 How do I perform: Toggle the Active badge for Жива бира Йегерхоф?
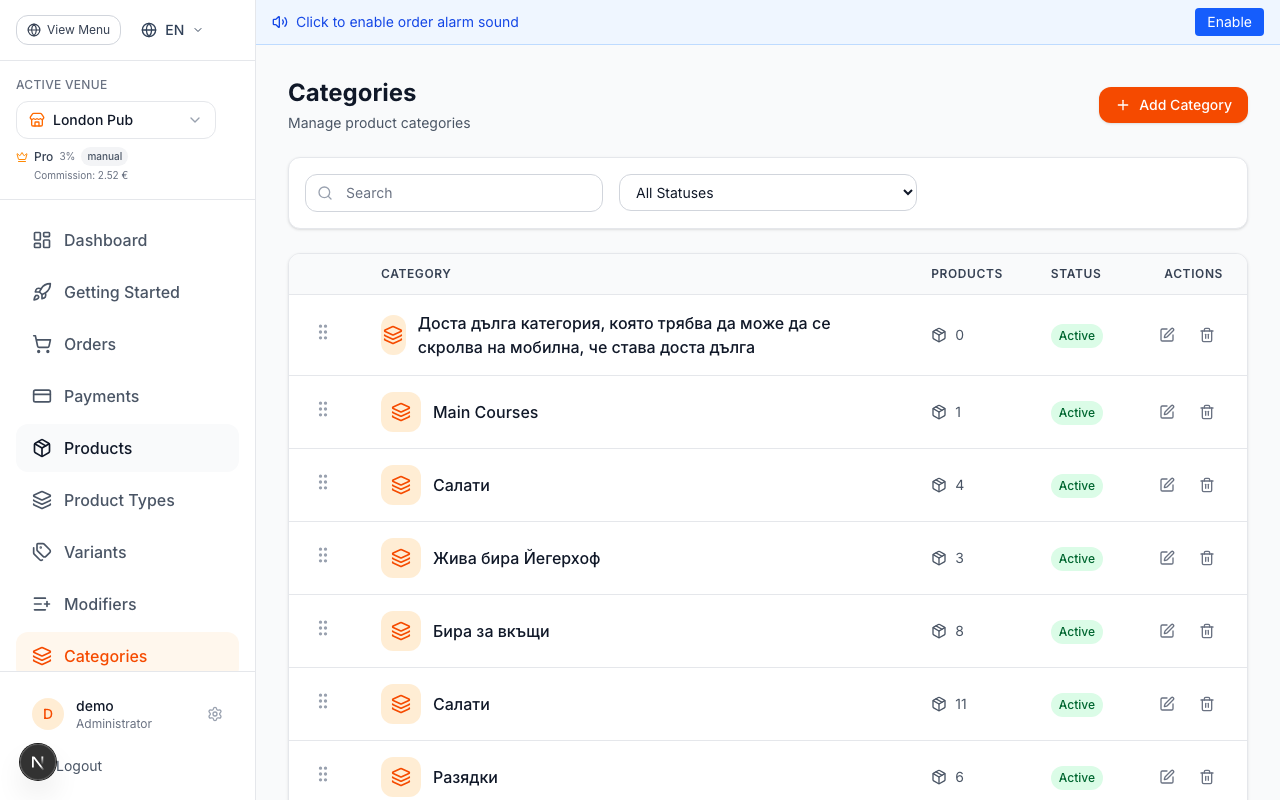[x=1076, y=558]
